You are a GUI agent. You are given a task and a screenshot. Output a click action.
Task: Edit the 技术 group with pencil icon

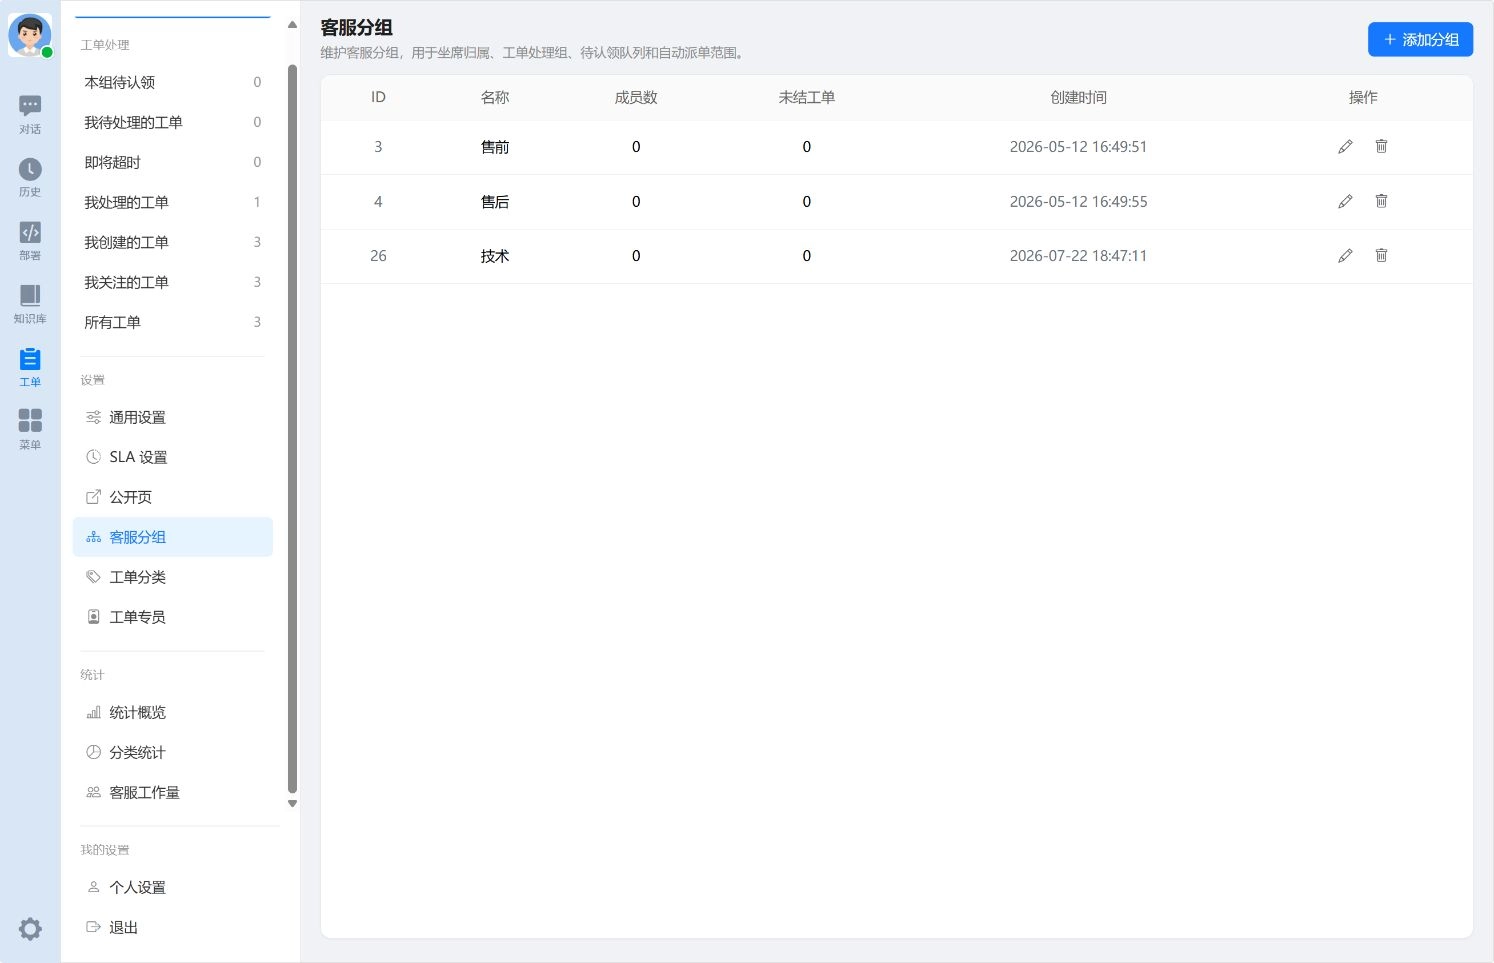tap(1345, 256)
